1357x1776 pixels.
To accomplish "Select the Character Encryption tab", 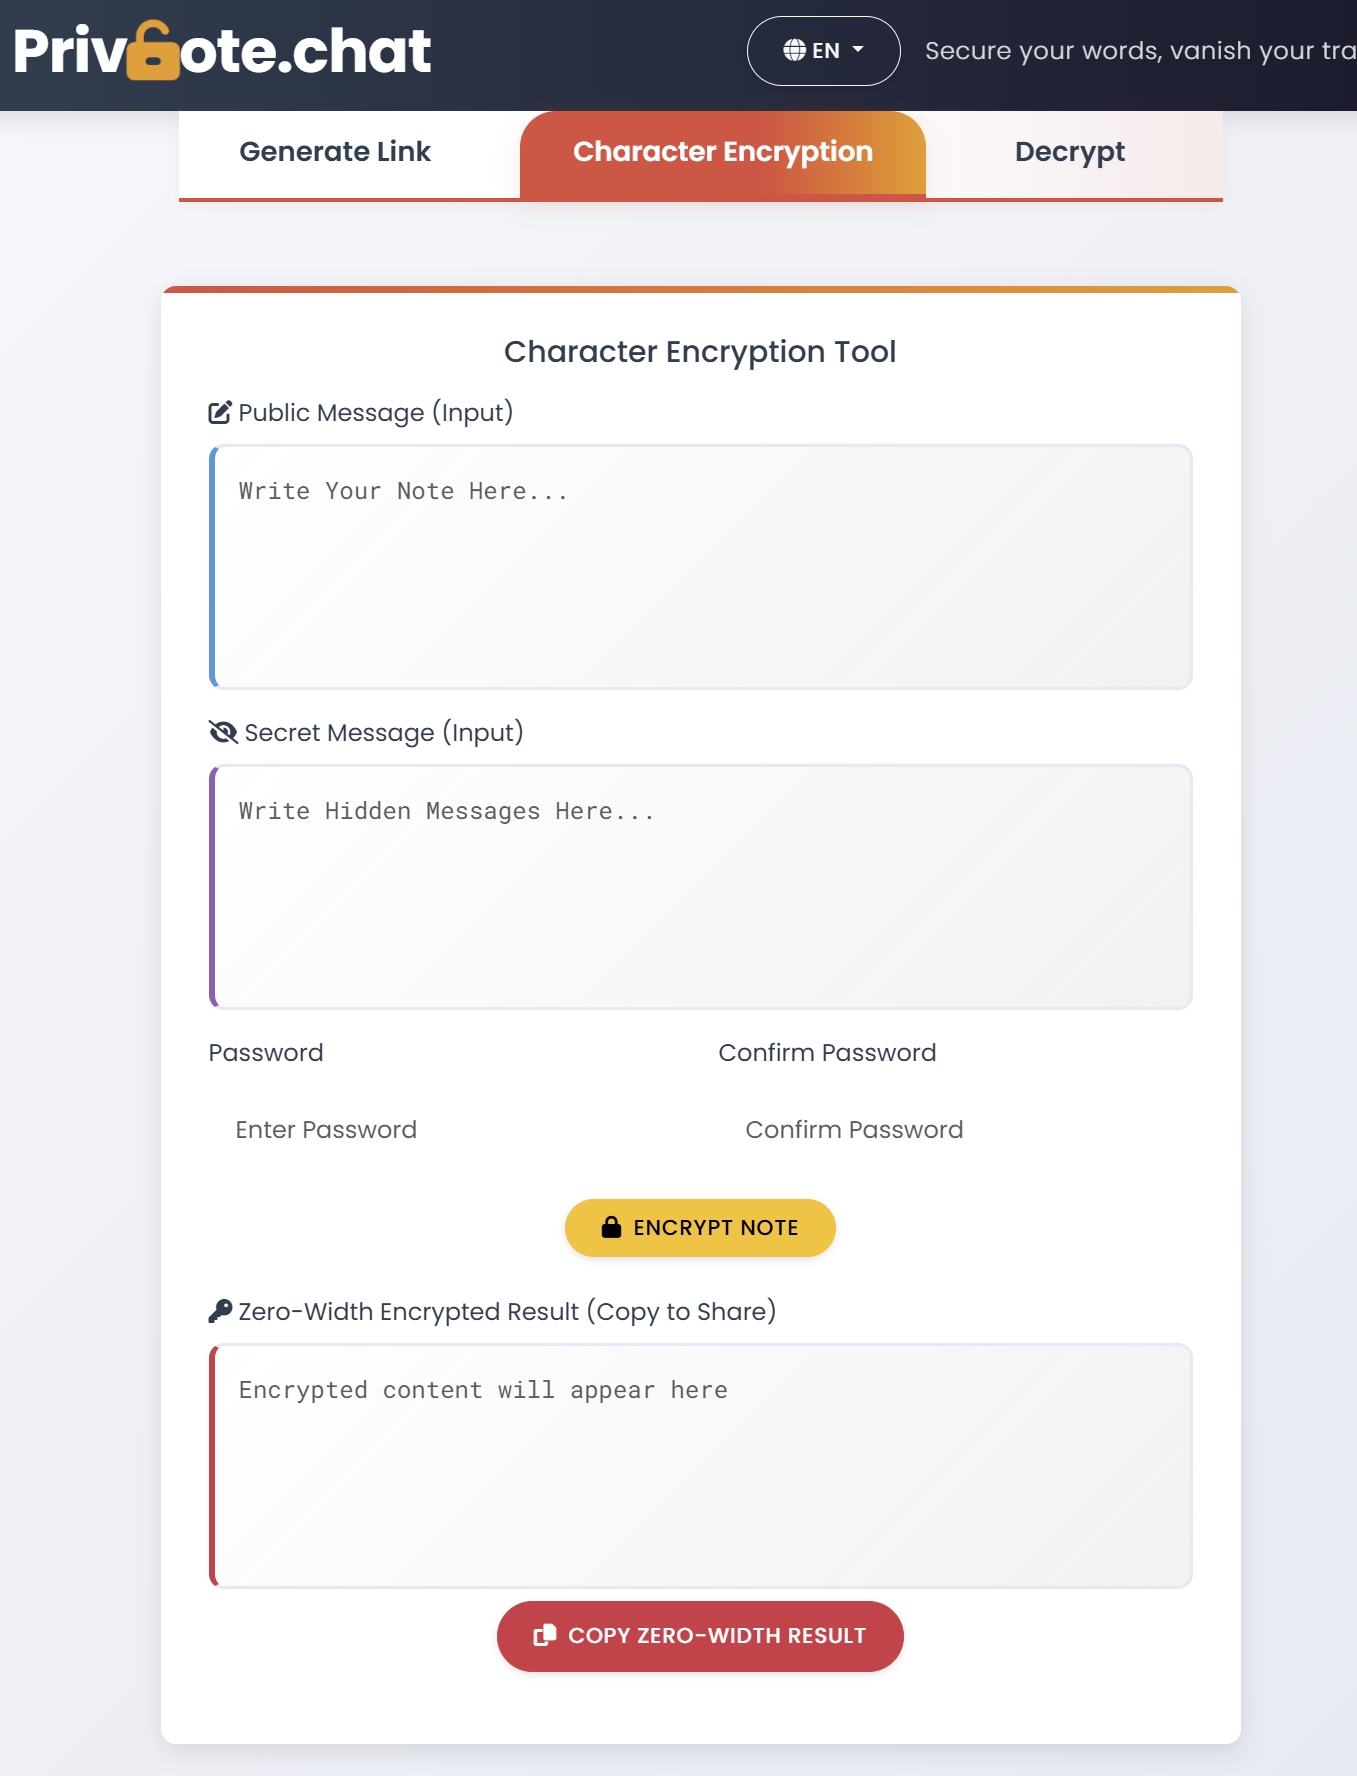I will tap(722, 152).
